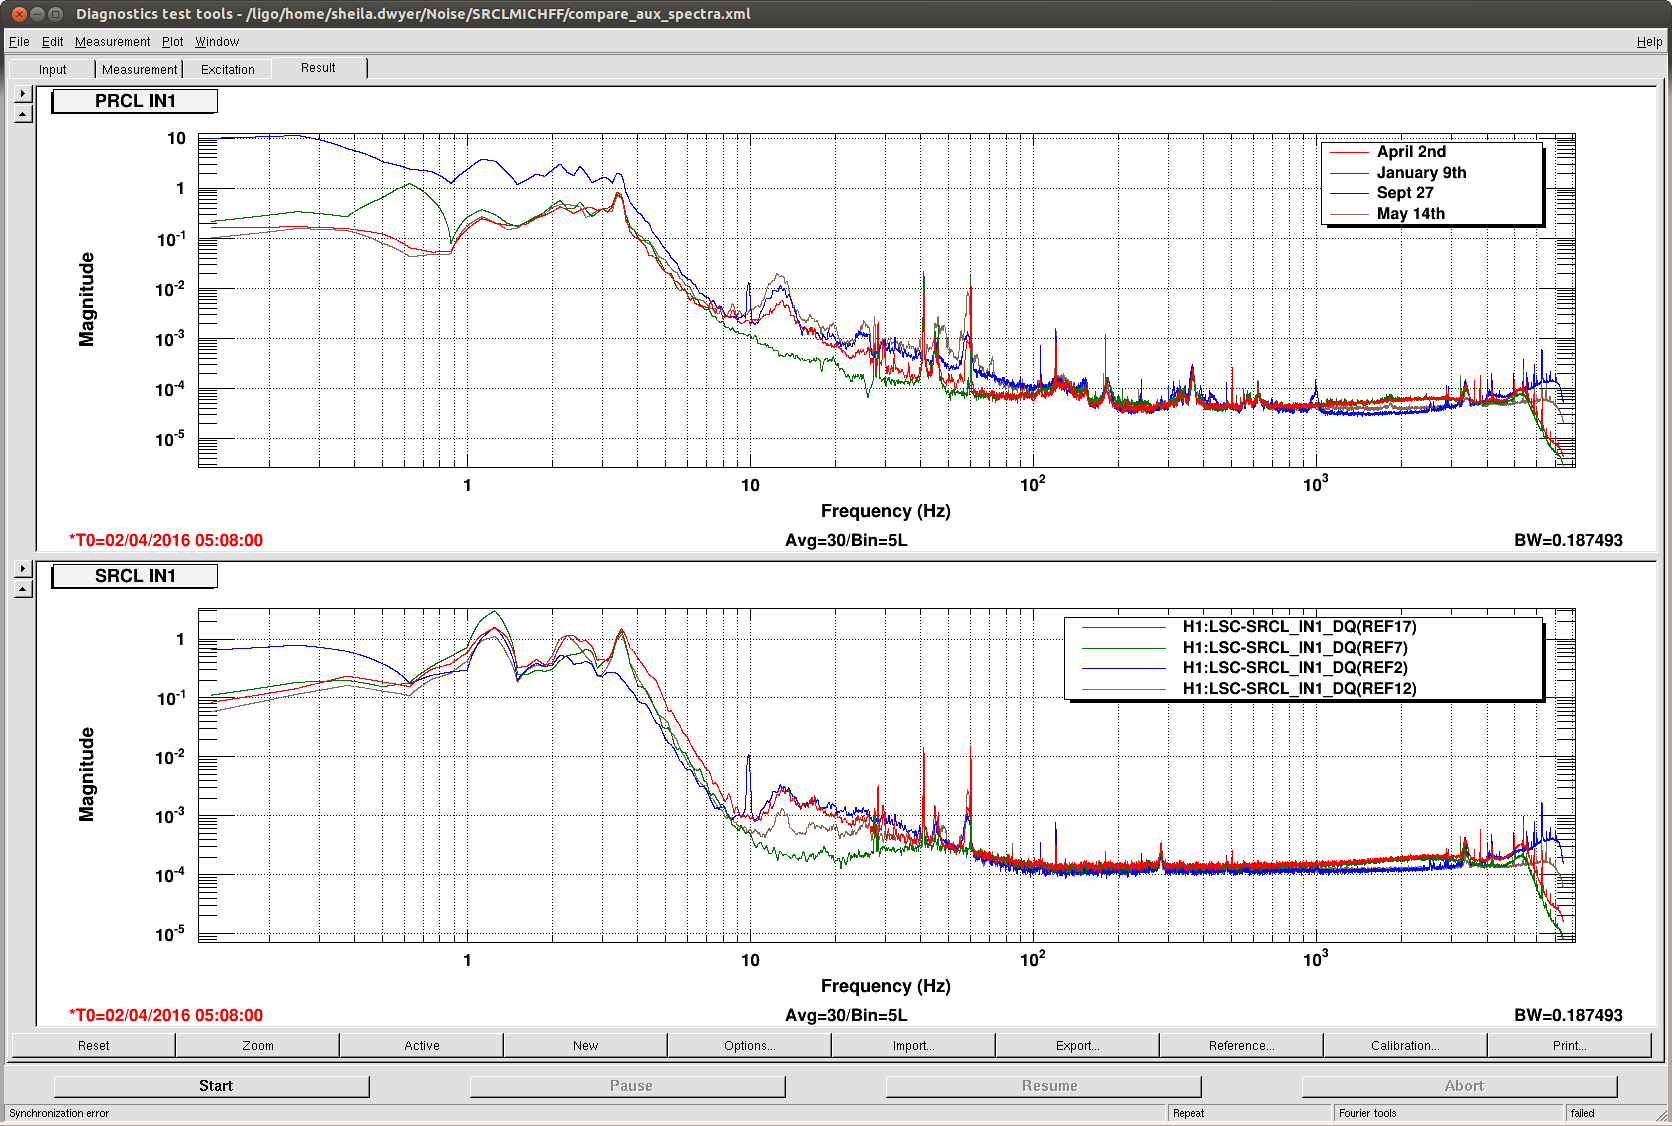Image resolution: width=1672 pixels, height=1126 pixels.
Task: Open the Edit menu
Action: tap(52, 42)
